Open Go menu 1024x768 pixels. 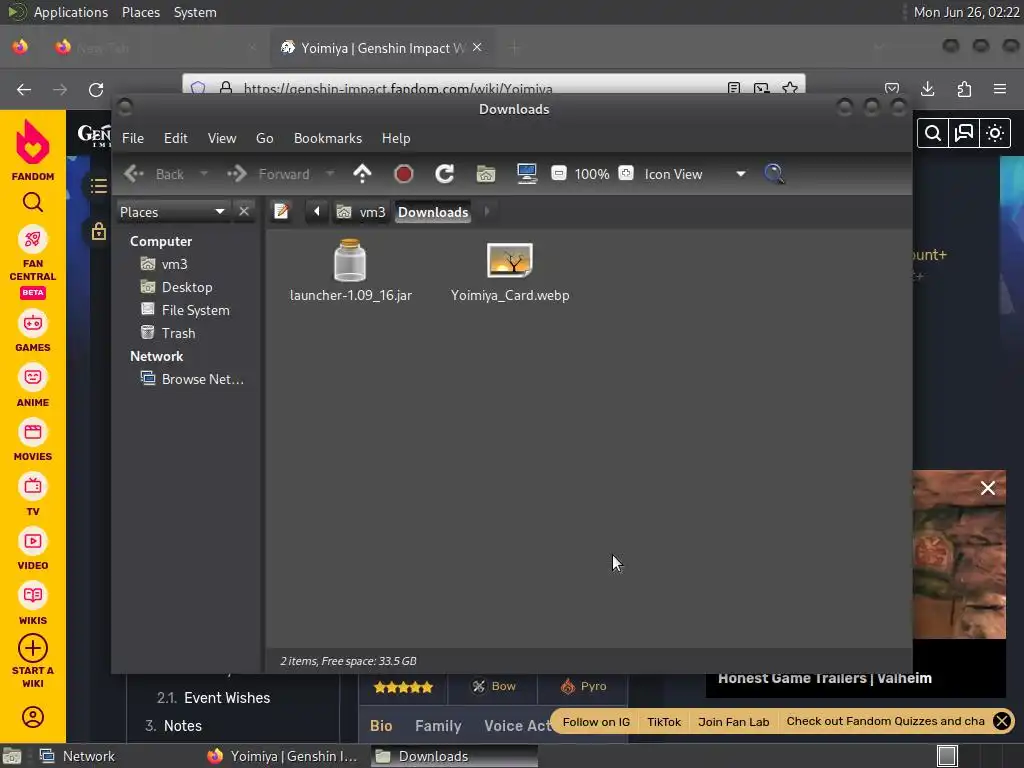pyautogui.click(x=264, y=138)
